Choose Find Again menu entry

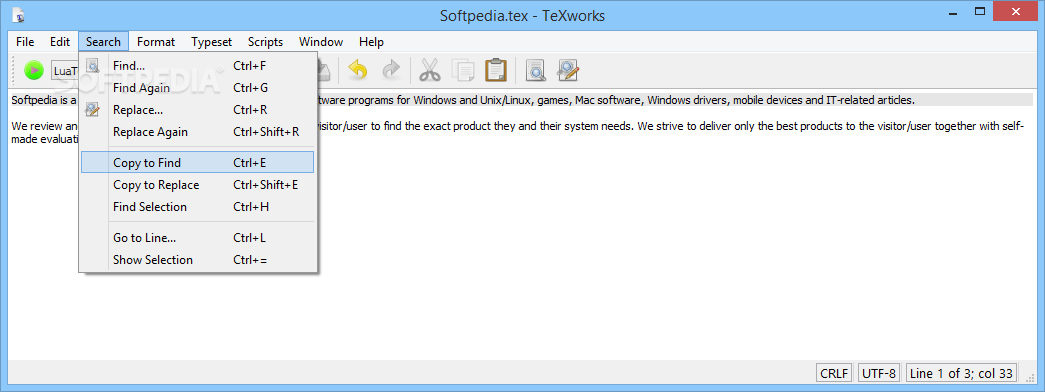pos(197,87)
